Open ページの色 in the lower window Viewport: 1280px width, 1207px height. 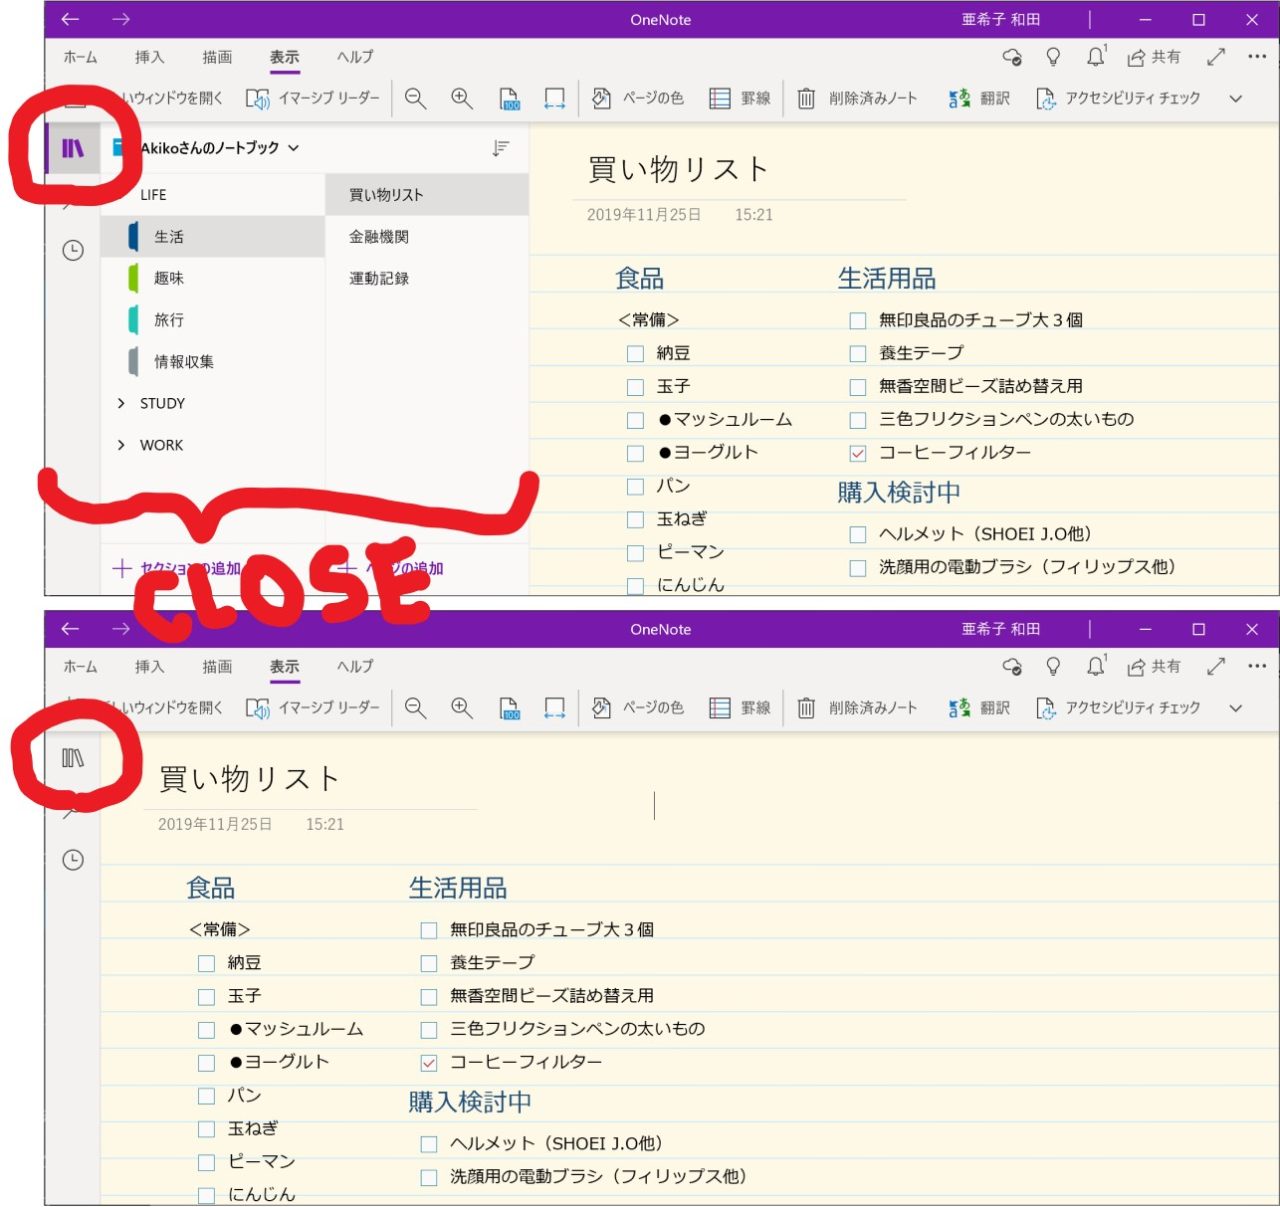click(x=638, y=707)
